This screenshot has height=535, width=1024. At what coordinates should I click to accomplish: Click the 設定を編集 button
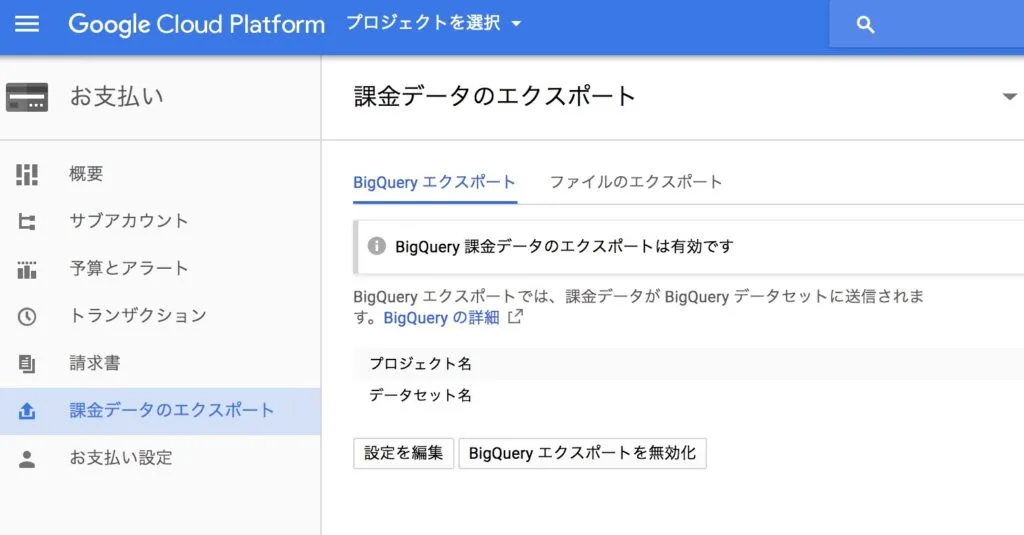[x=404, y=453]
